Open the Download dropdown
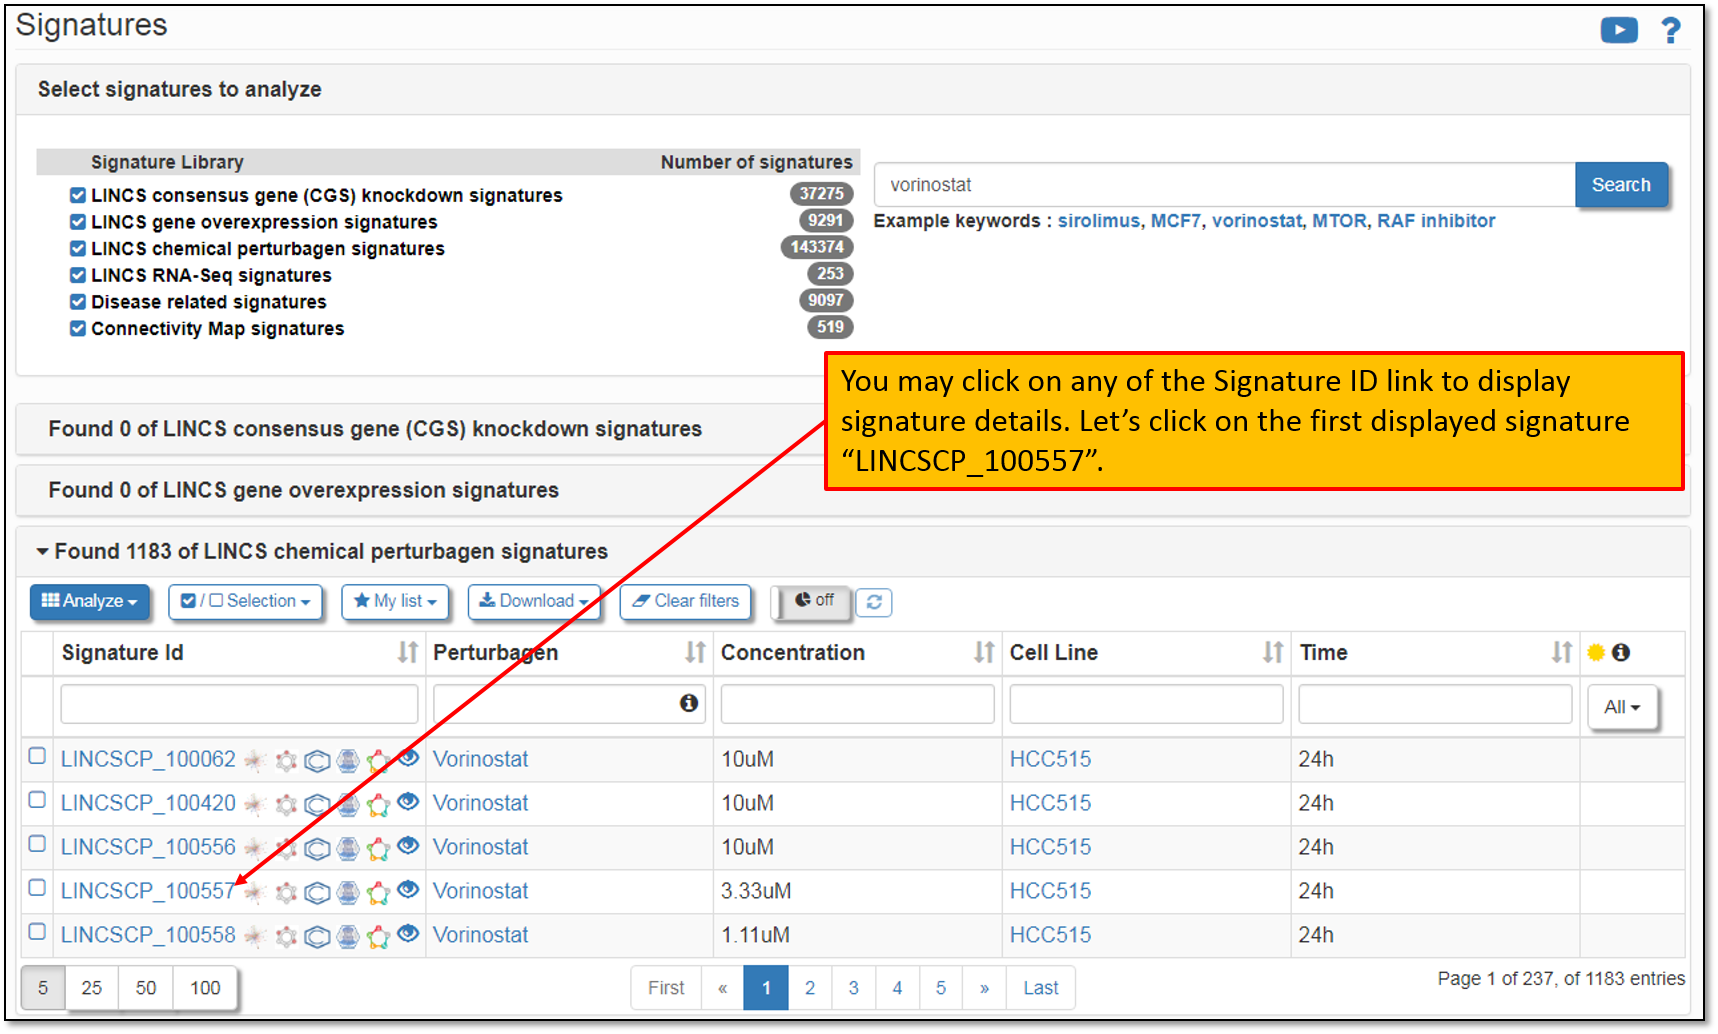 [533, 601]
